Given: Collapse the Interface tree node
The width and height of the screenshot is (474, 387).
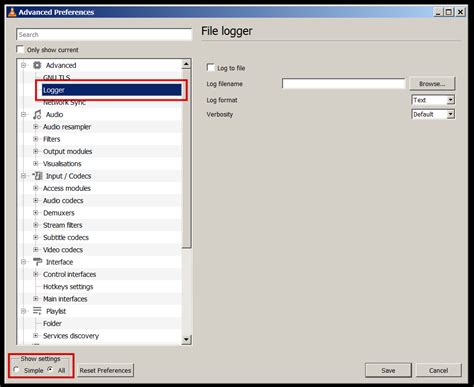Looking at the screenshot, I should click(x=23, y=262).
